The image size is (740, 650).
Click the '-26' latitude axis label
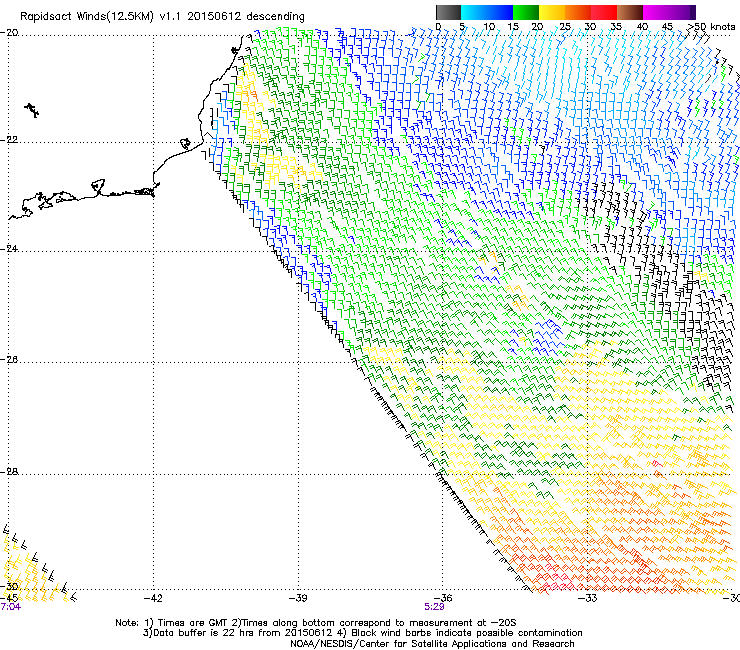9,360
